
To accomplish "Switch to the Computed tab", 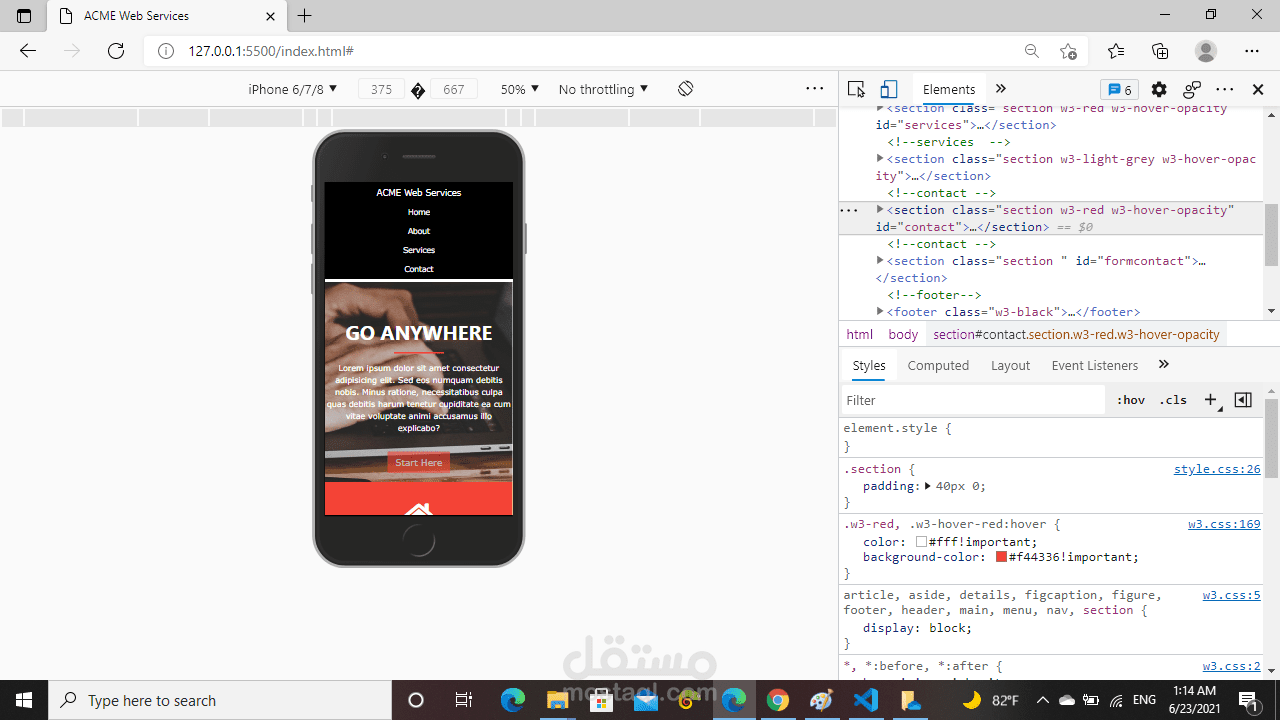I will click(938, 365).
